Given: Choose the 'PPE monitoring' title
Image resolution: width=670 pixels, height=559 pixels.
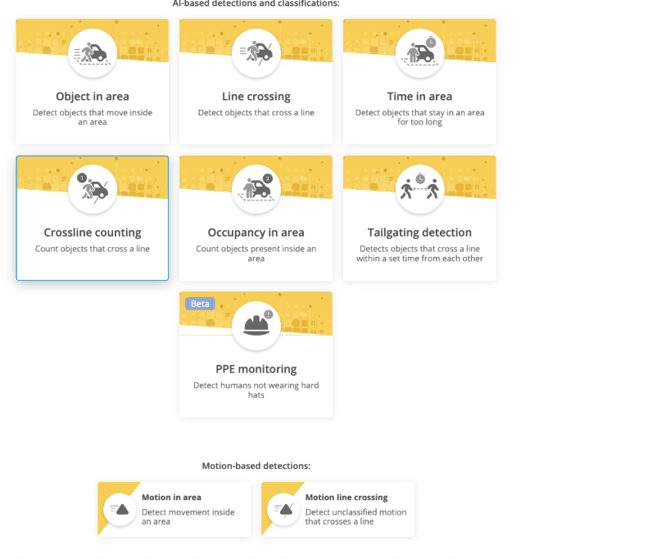Looking at the screenshot, I should click(x=256, y=369).
